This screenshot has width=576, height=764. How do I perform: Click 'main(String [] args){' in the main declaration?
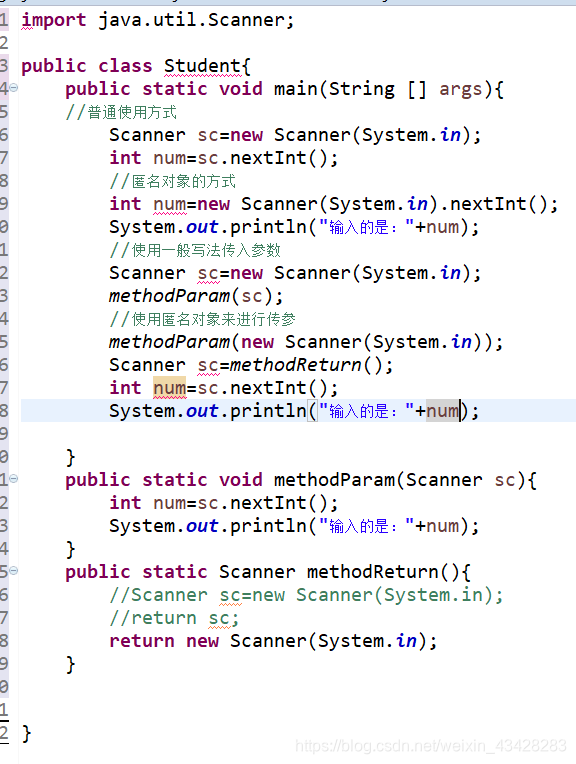388,89
